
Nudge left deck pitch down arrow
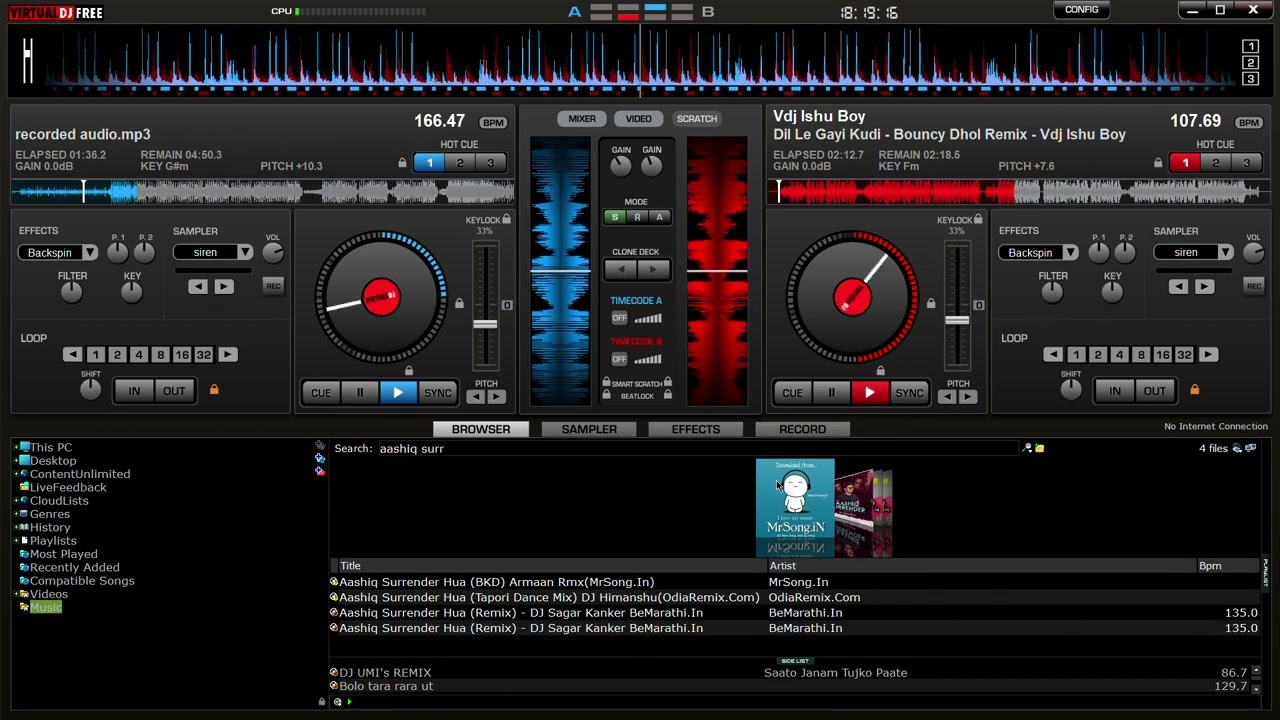[475, 397]
